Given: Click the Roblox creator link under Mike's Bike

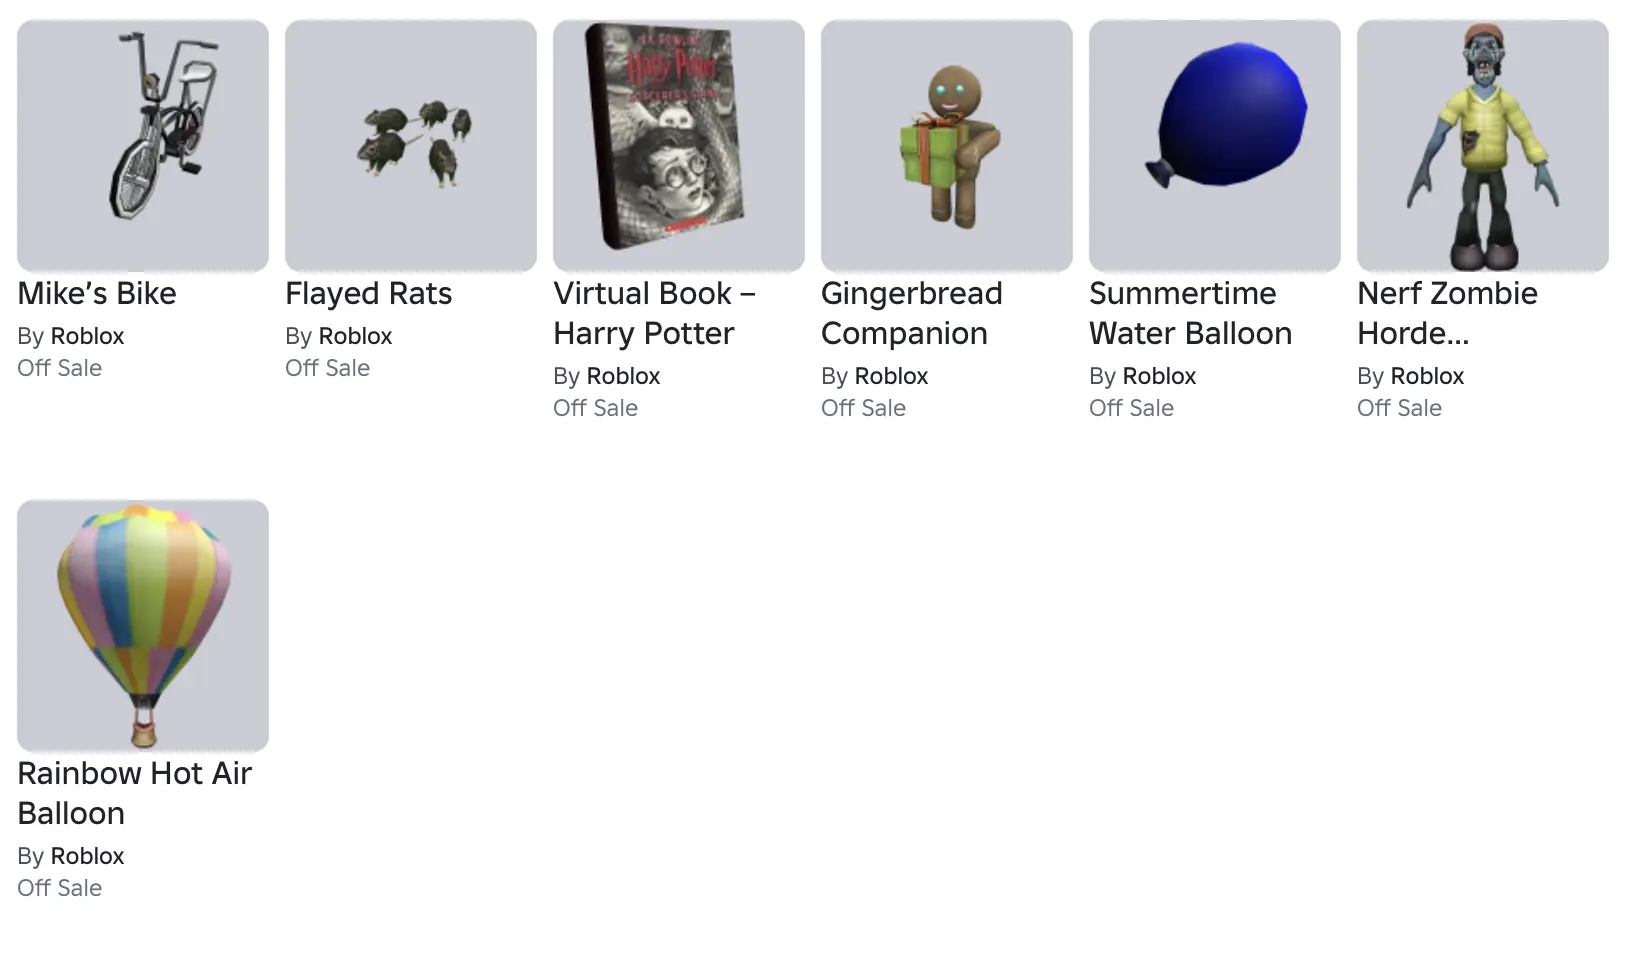Looking at the screenshot, I should point(87,336).
